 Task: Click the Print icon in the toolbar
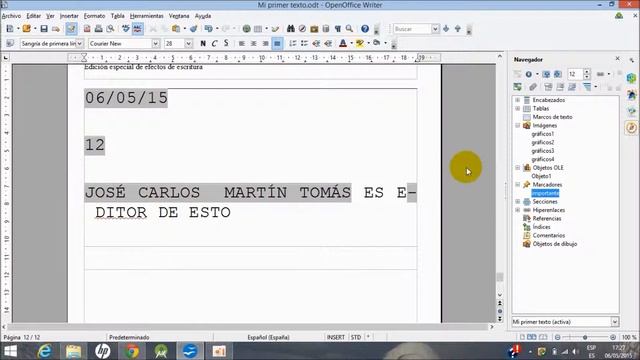(x=98, y=29)
